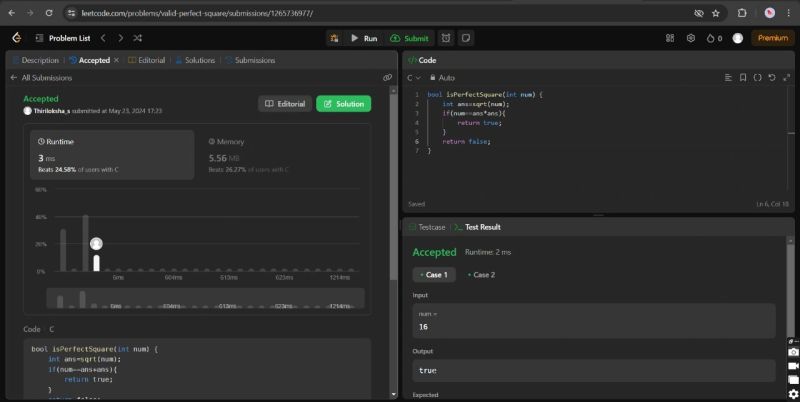Click the Premium button
Viewport: 800px width, 402px height.
pos(772,38)
